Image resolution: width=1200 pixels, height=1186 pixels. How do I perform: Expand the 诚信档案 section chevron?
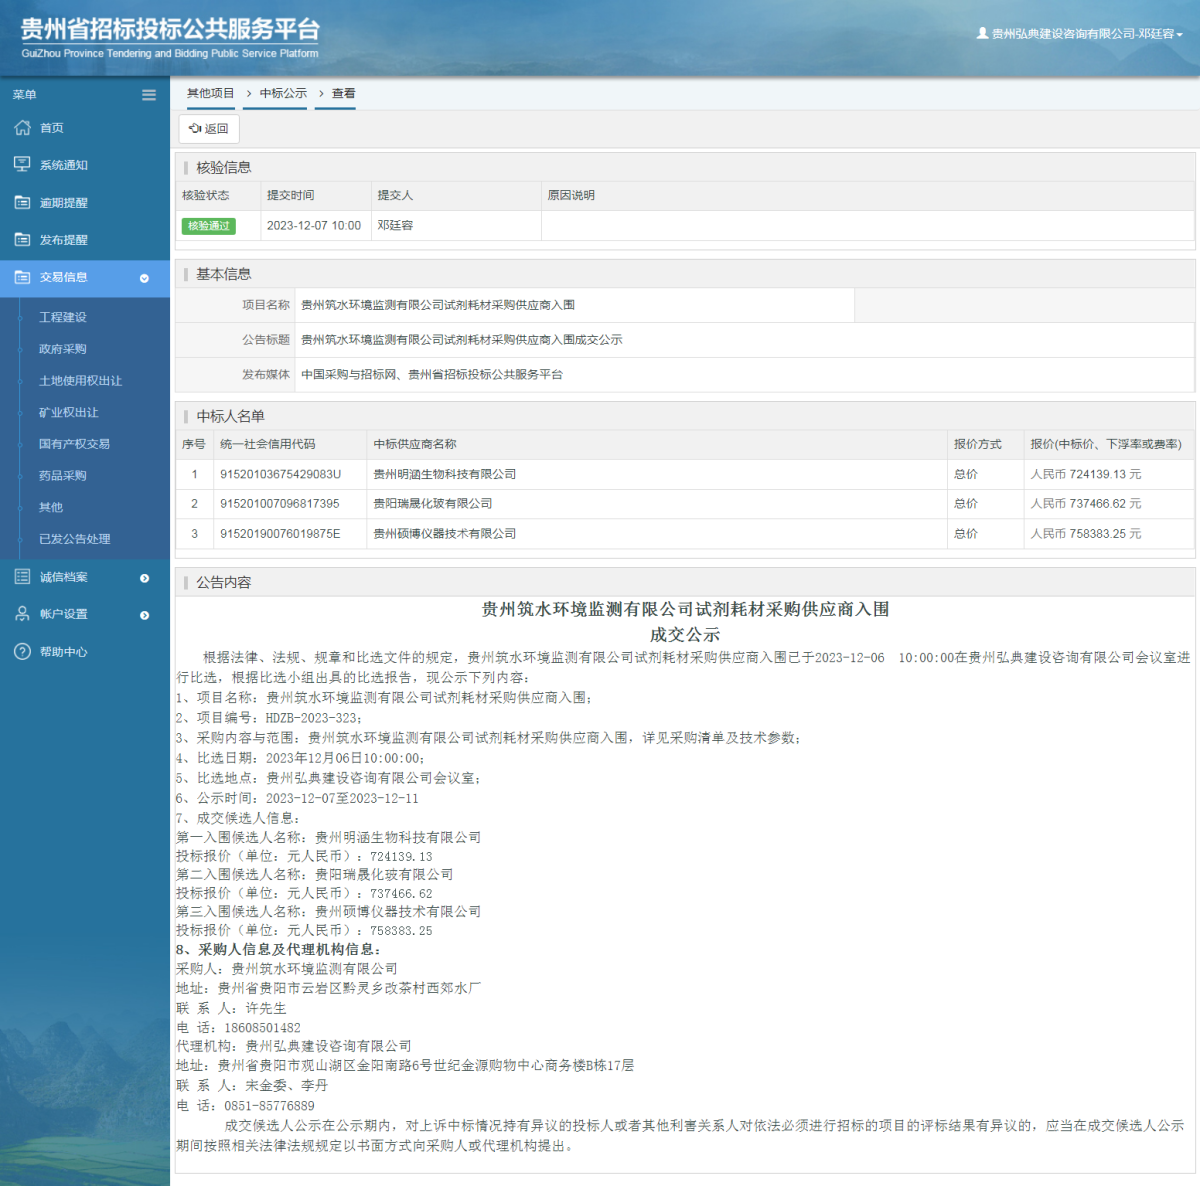145,578
